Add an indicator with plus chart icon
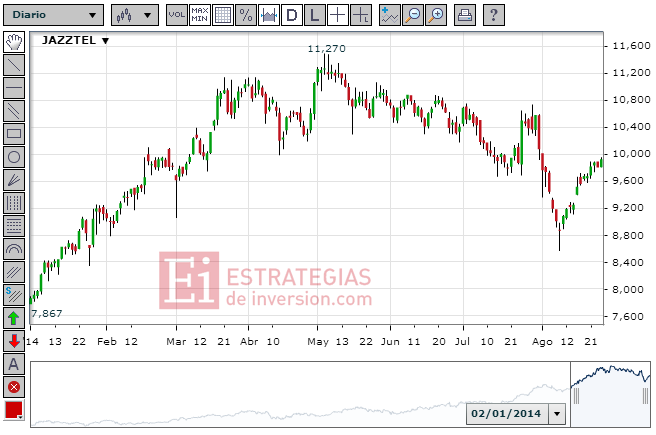The image size is (656, 435). (x=390, y=15)
